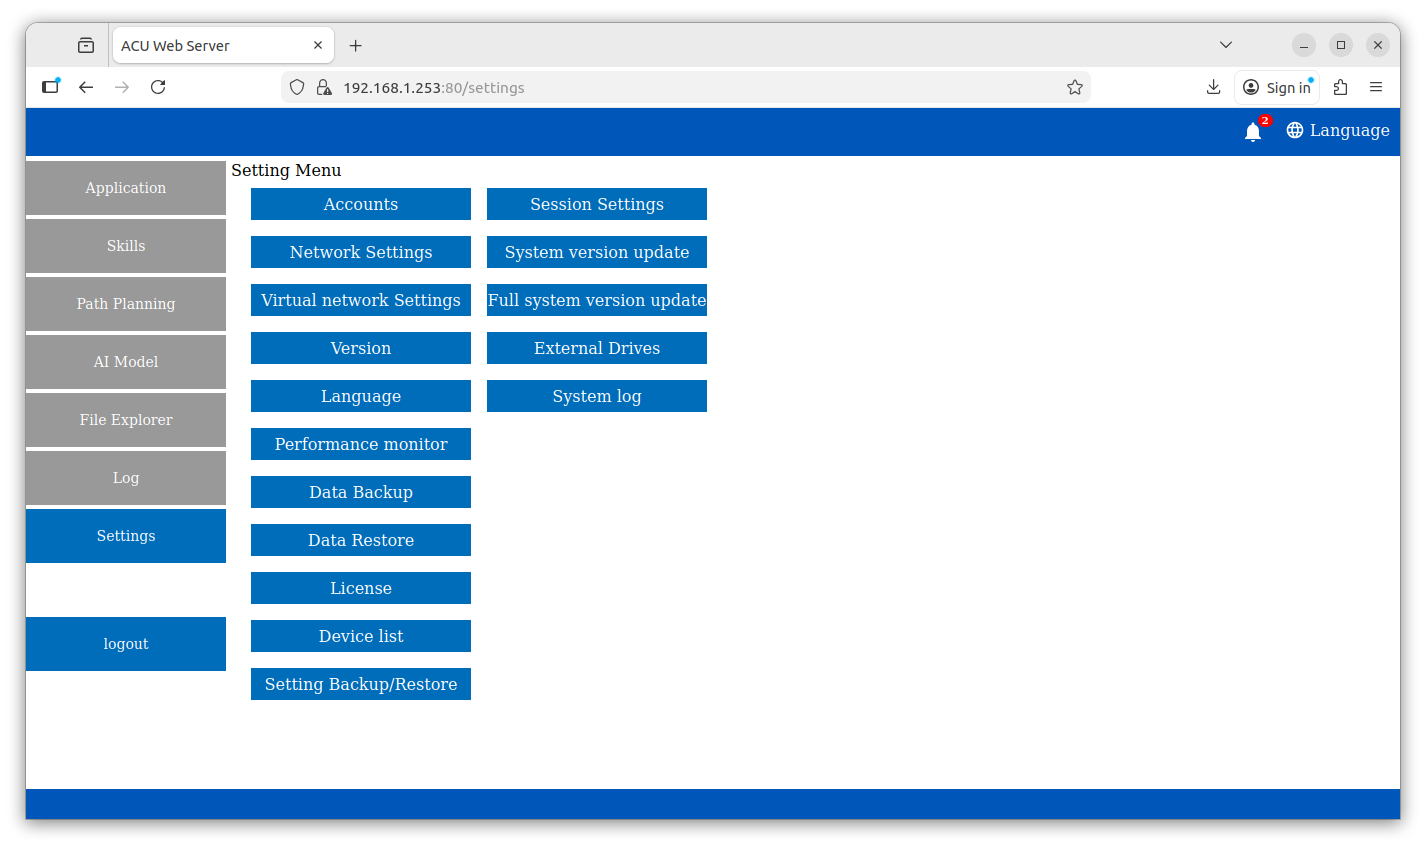1426x848 pixels.
Task: Open System log
Action: point(597,396)
